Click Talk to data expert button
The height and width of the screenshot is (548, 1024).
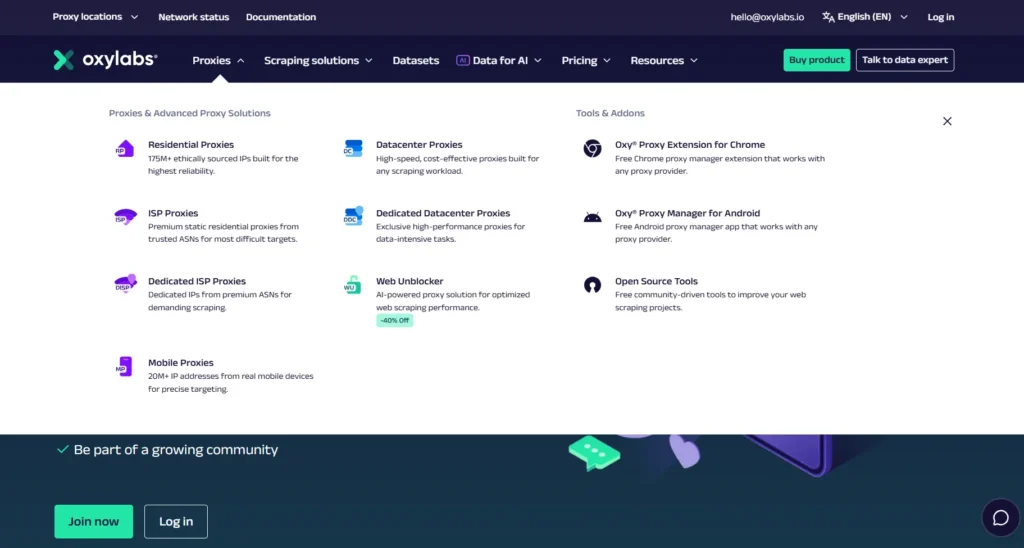(x=904, y=60)
